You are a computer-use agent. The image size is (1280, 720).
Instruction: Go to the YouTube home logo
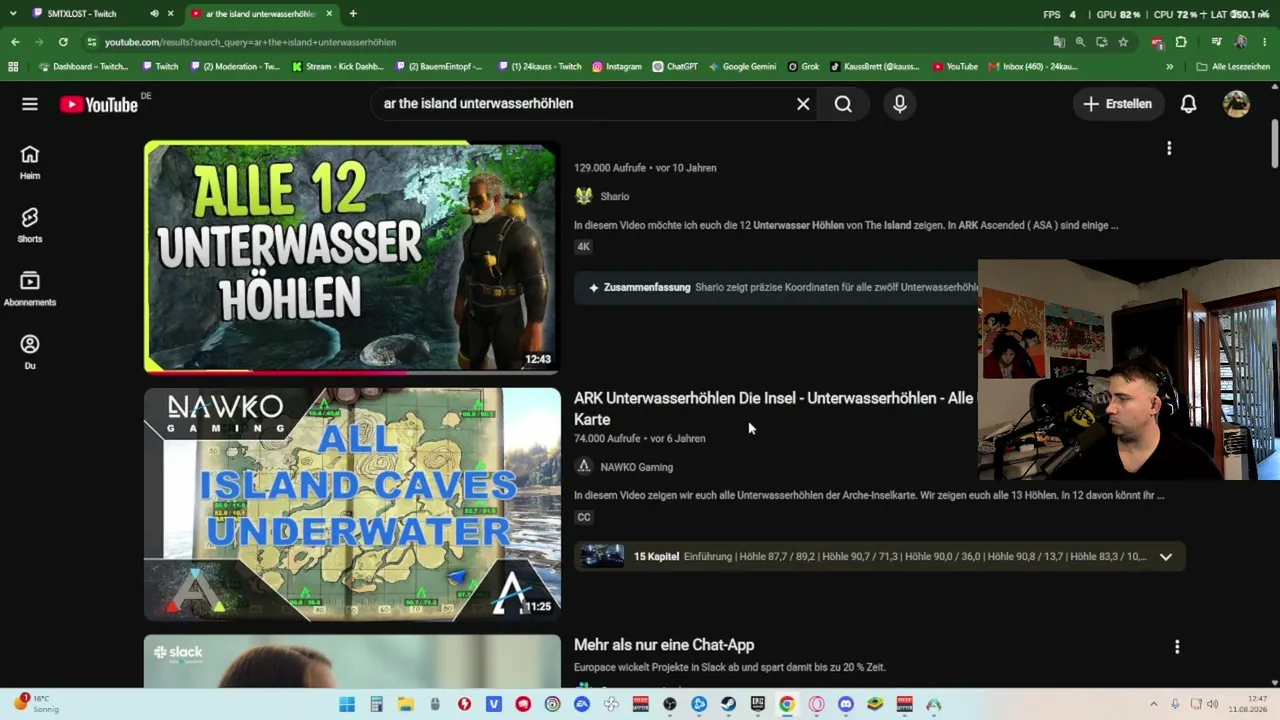coord(99,104)
